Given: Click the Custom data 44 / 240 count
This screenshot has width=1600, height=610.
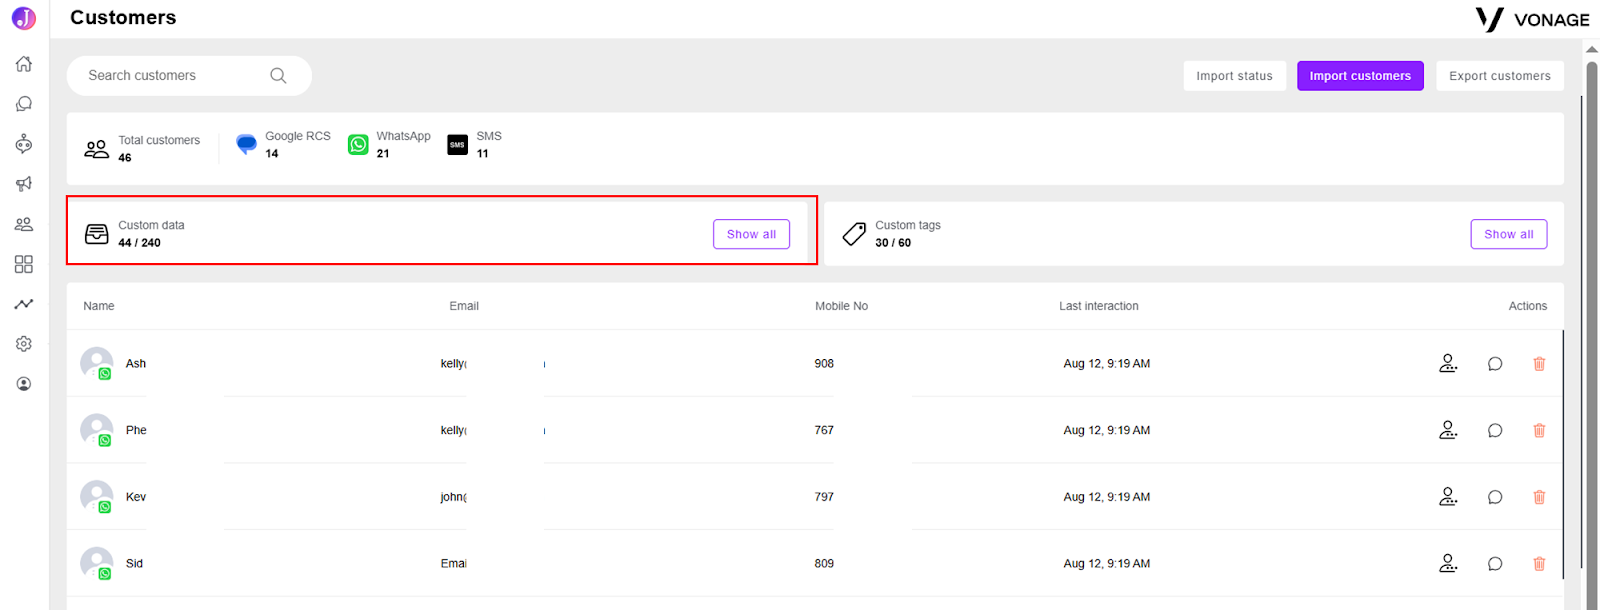Looking at the screenshot, I should click(139, 243).
